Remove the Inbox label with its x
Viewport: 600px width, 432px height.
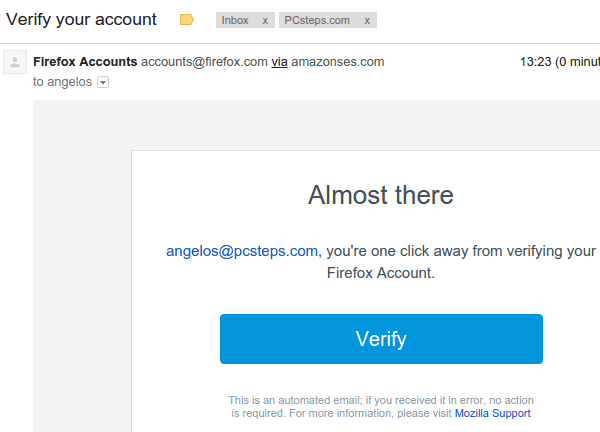[265, 20]
